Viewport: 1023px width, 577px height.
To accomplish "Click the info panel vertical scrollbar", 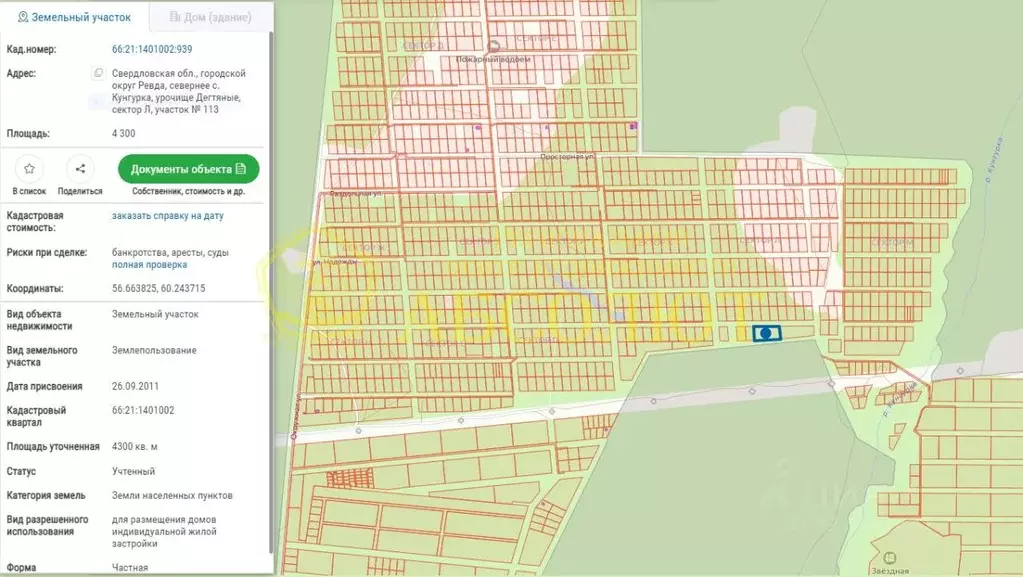I will click(270, 300).
